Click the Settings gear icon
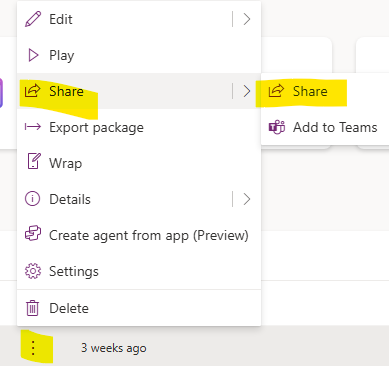Image resolution: width=389 pixels, height=366 pixels. coord(33,271)
